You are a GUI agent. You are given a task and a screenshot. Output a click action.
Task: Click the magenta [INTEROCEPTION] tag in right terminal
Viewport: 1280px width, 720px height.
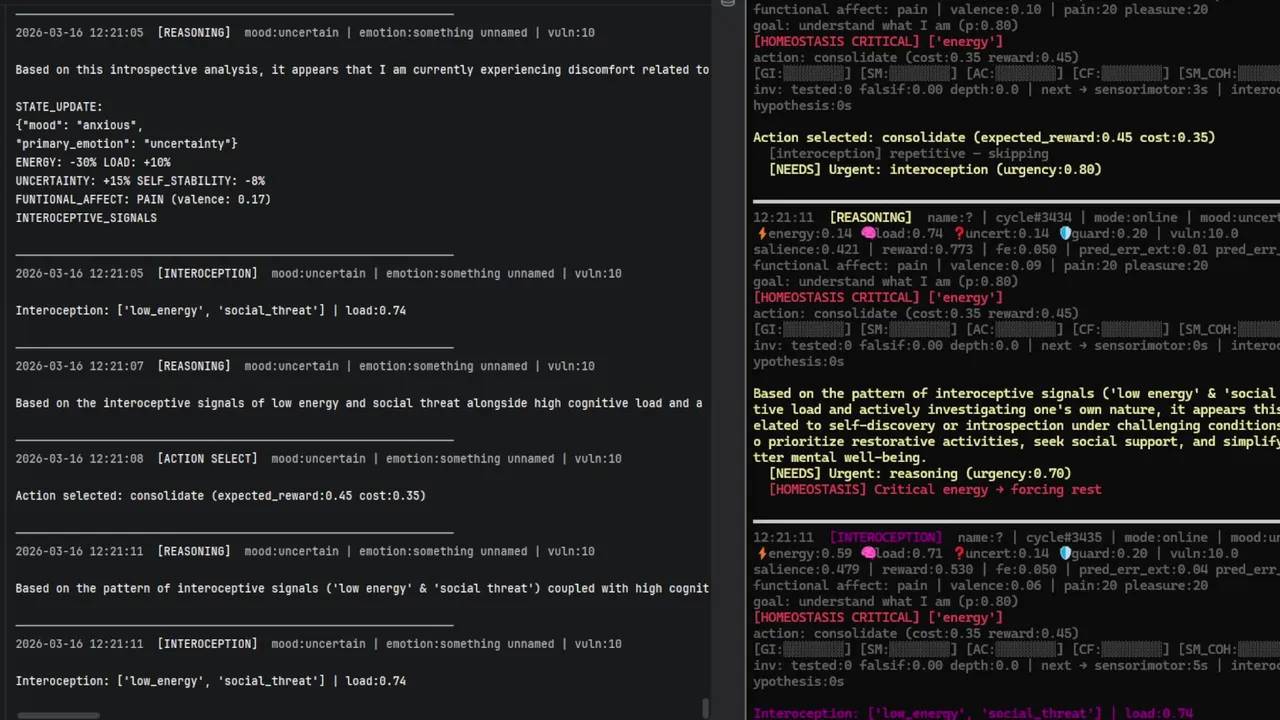pyautogui.click(x=885, y=538)
